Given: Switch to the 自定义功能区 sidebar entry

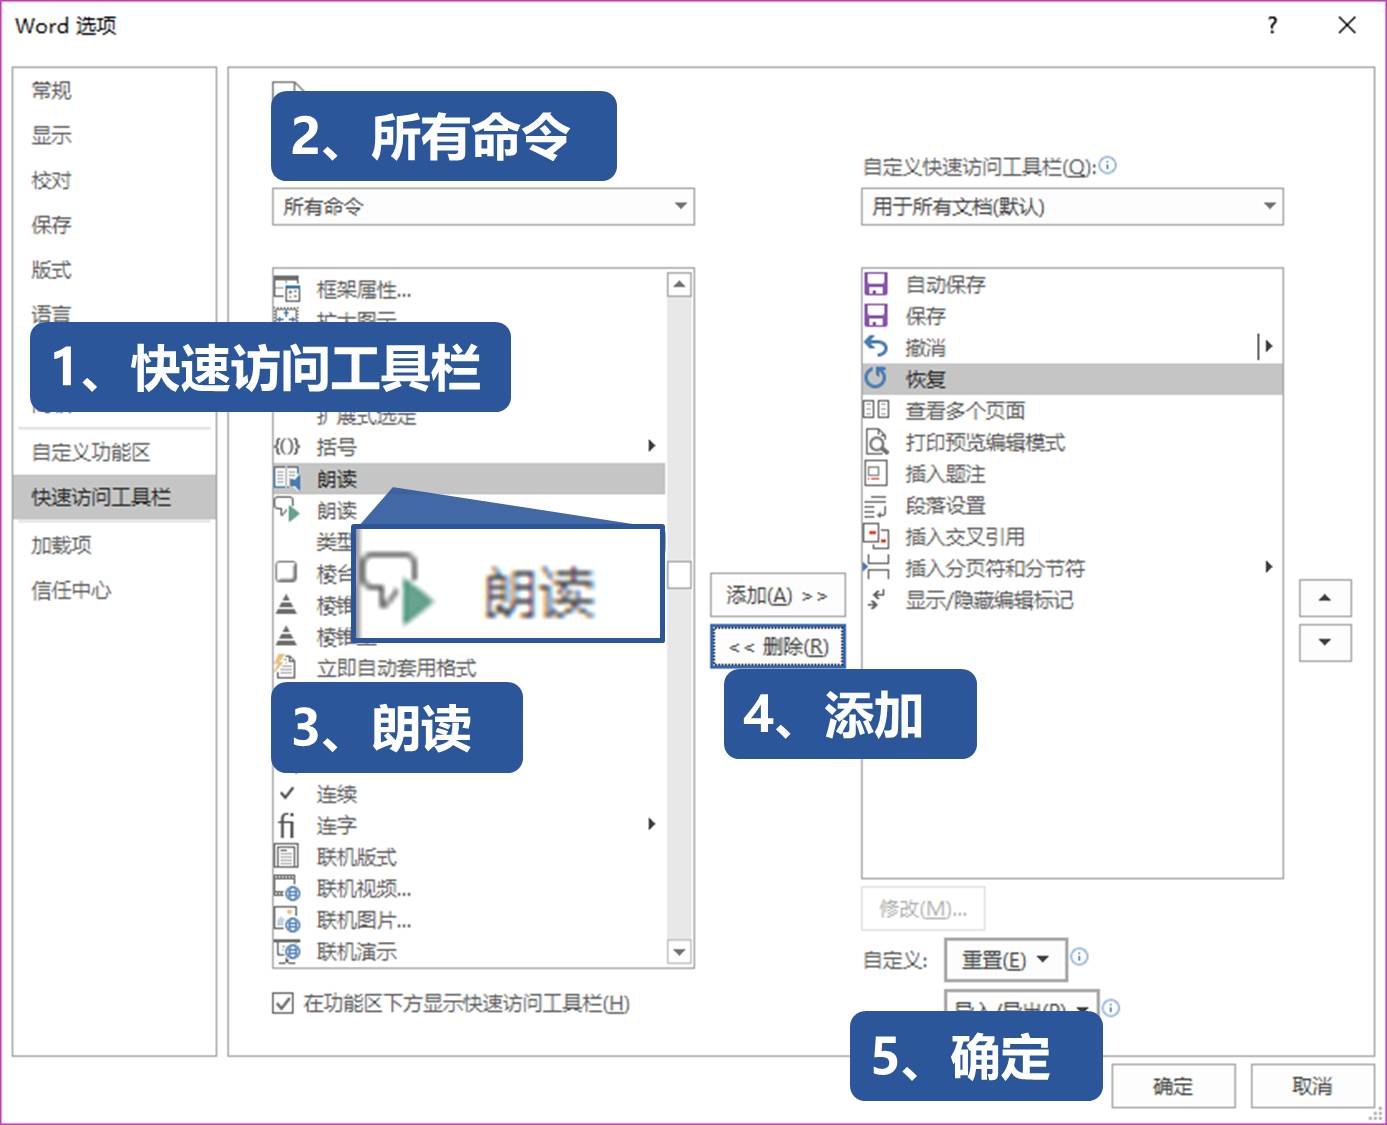Looking at the screenshot, I should [90, 451].
